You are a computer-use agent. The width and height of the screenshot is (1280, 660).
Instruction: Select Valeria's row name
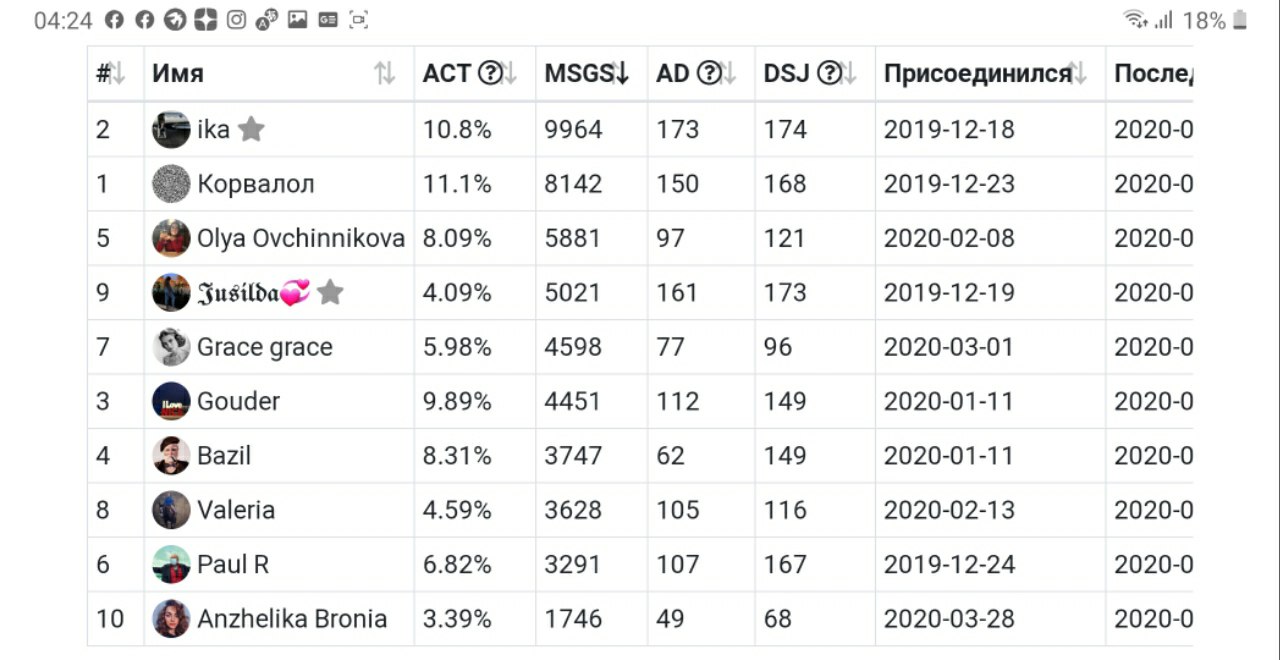click(x=236, y=510)
